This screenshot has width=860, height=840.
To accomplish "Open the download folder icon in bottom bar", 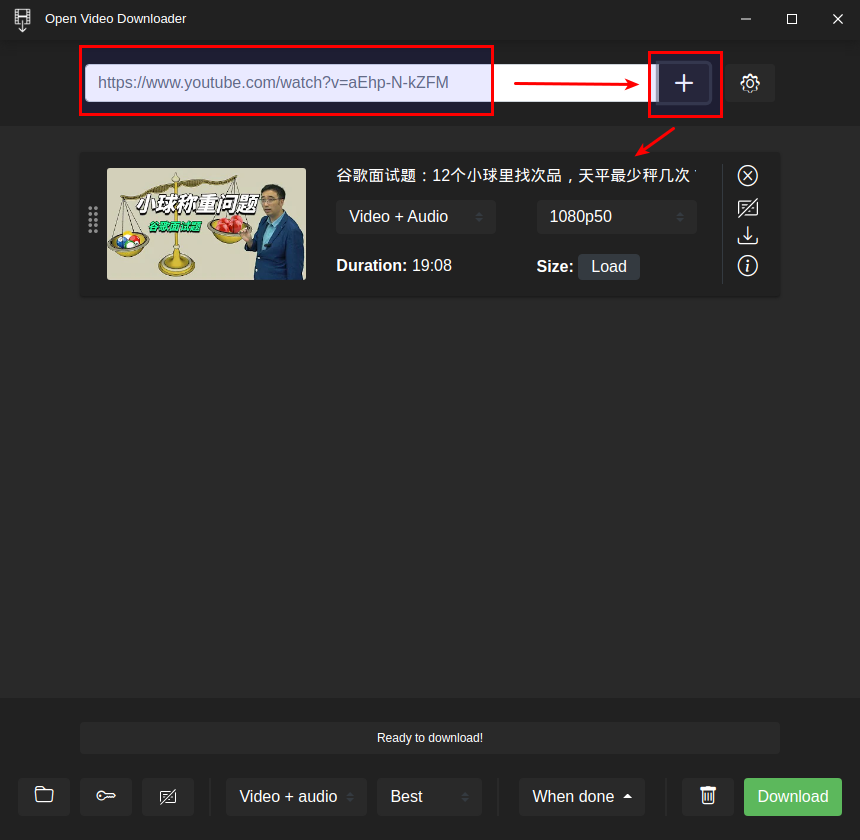I will tap(44, 796).
